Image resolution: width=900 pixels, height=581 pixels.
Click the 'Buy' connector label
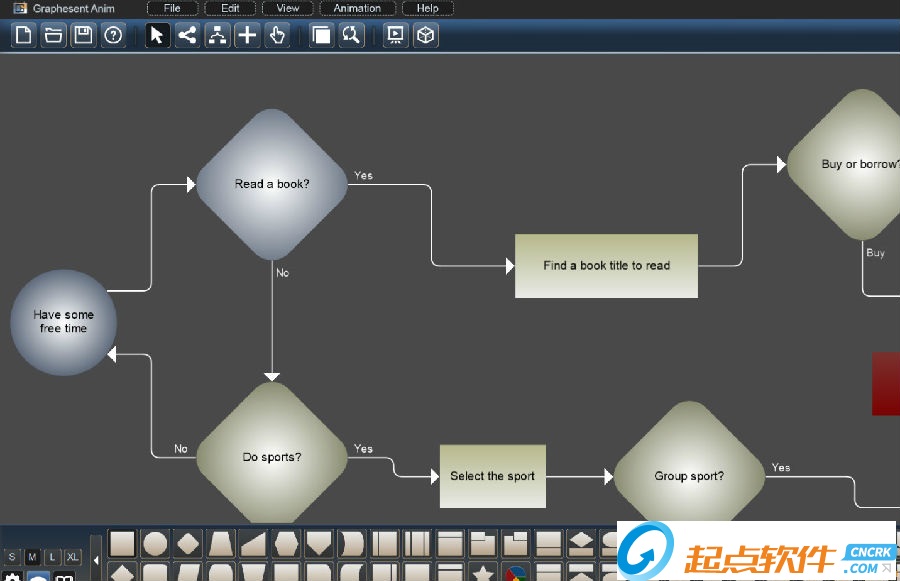pos(875,253)
